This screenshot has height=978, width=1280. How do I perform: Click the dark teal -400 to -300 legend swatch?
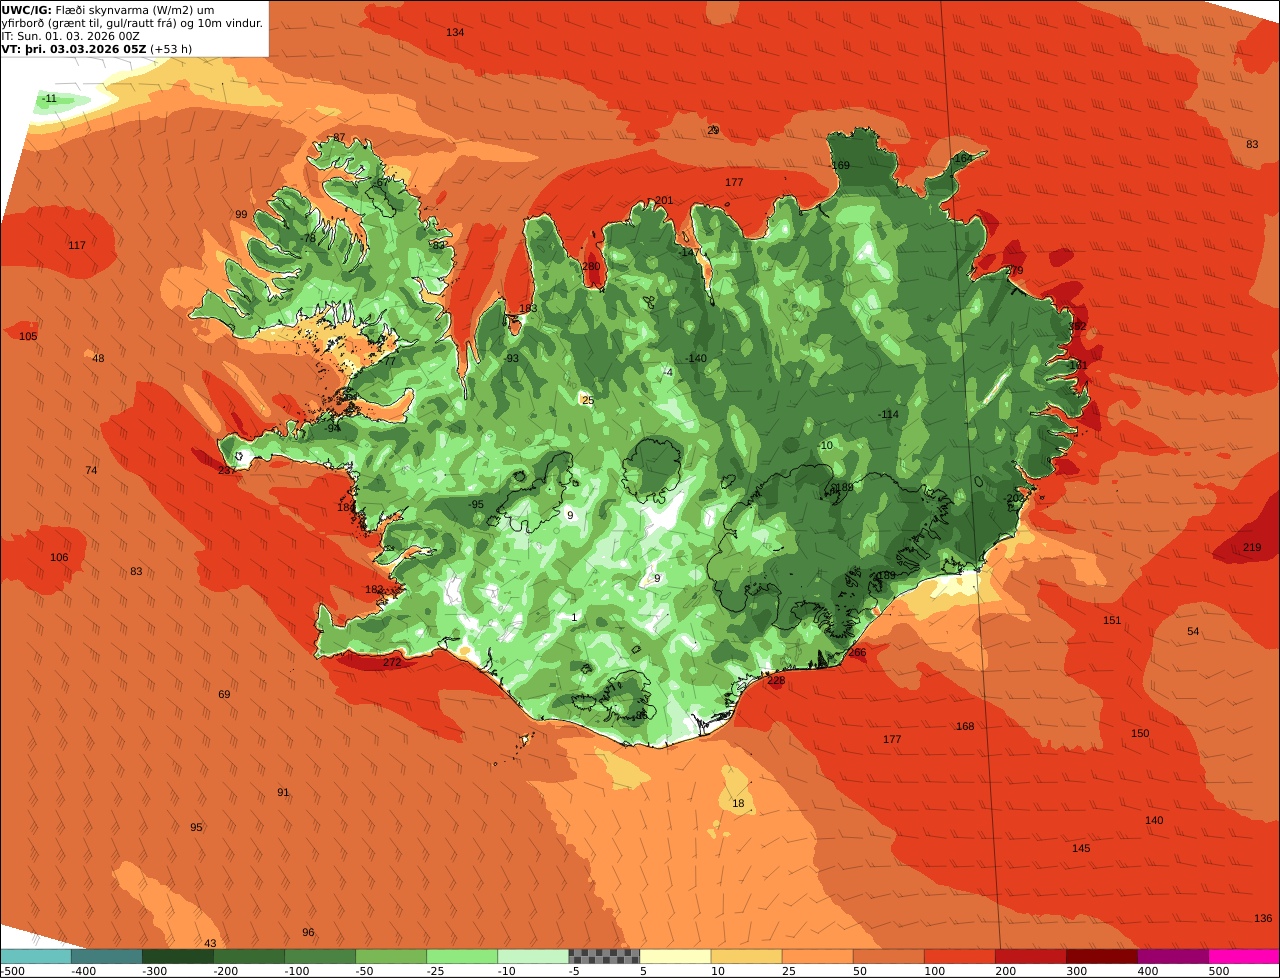[x=106, y=956]
